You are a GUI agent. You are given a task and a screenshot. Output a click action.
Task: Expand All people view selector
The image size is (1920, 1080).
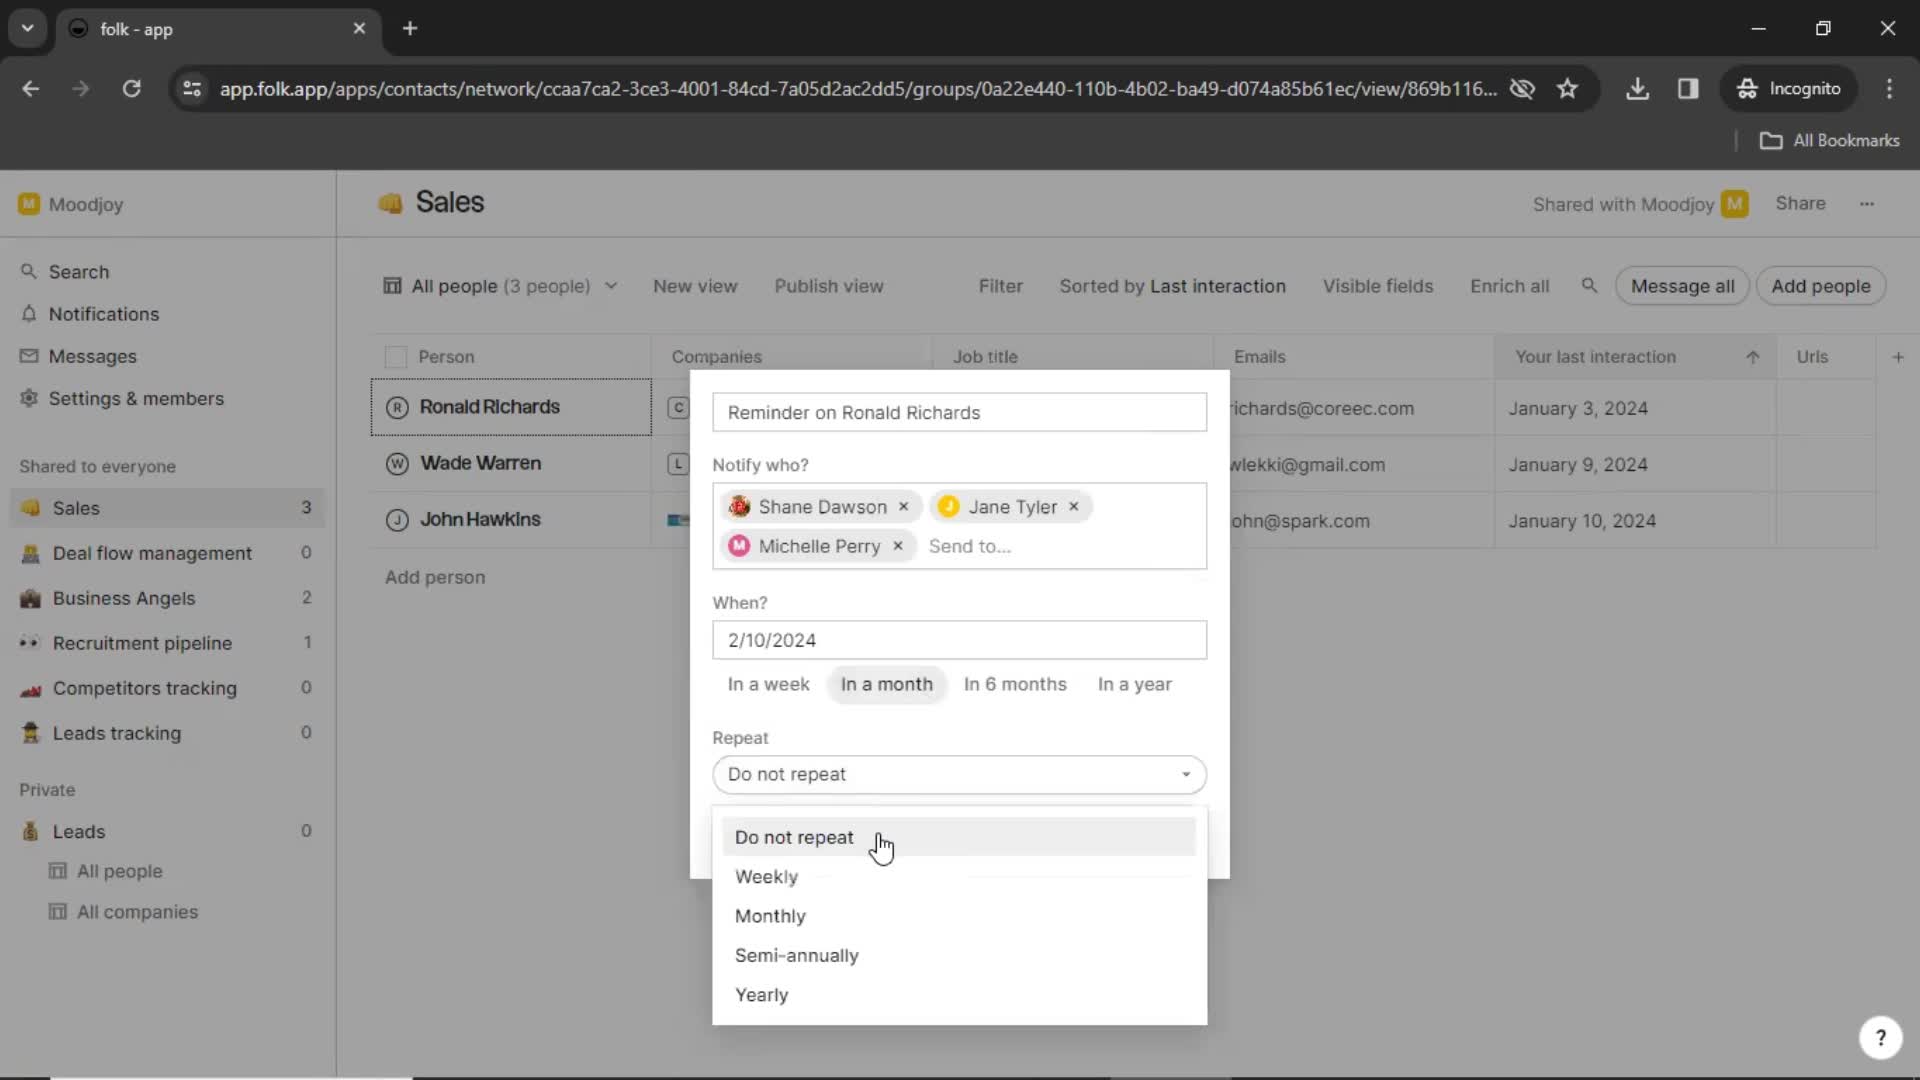tap(612, 285)
